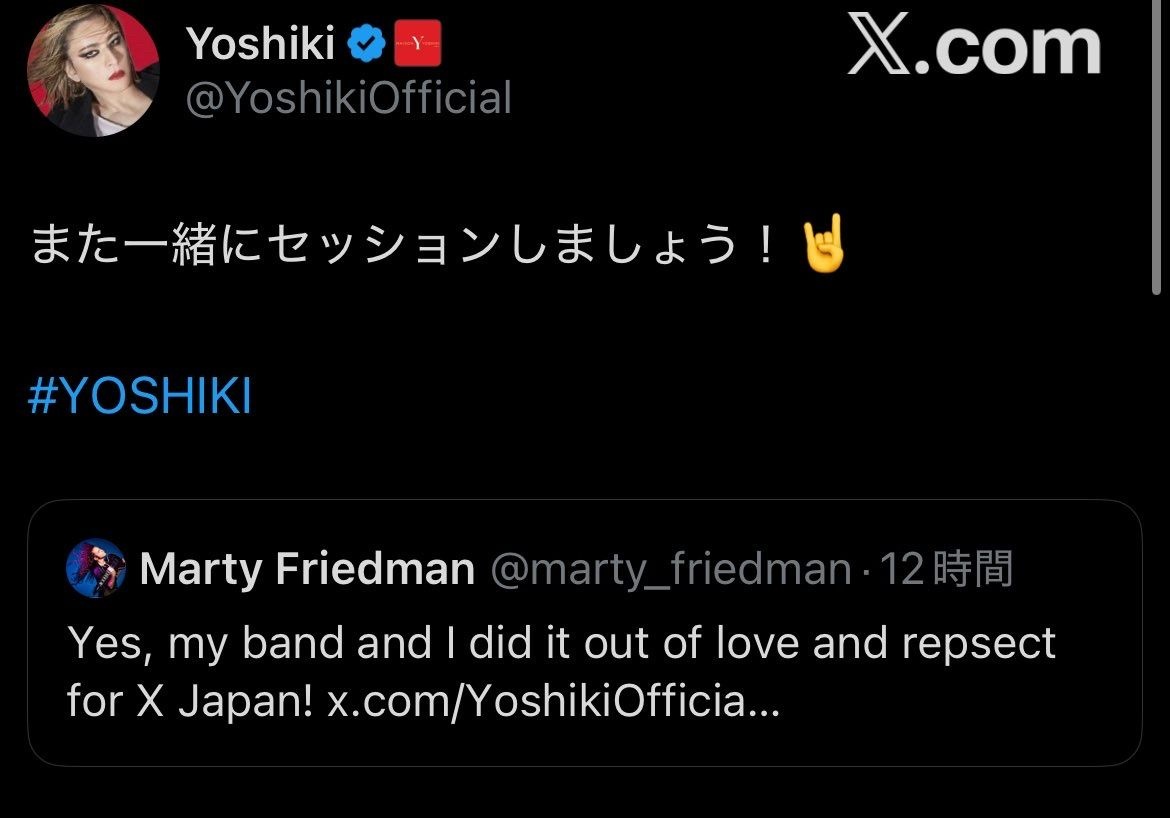
Task: Click the Yoshiki display name
Action: pos(260,43)
